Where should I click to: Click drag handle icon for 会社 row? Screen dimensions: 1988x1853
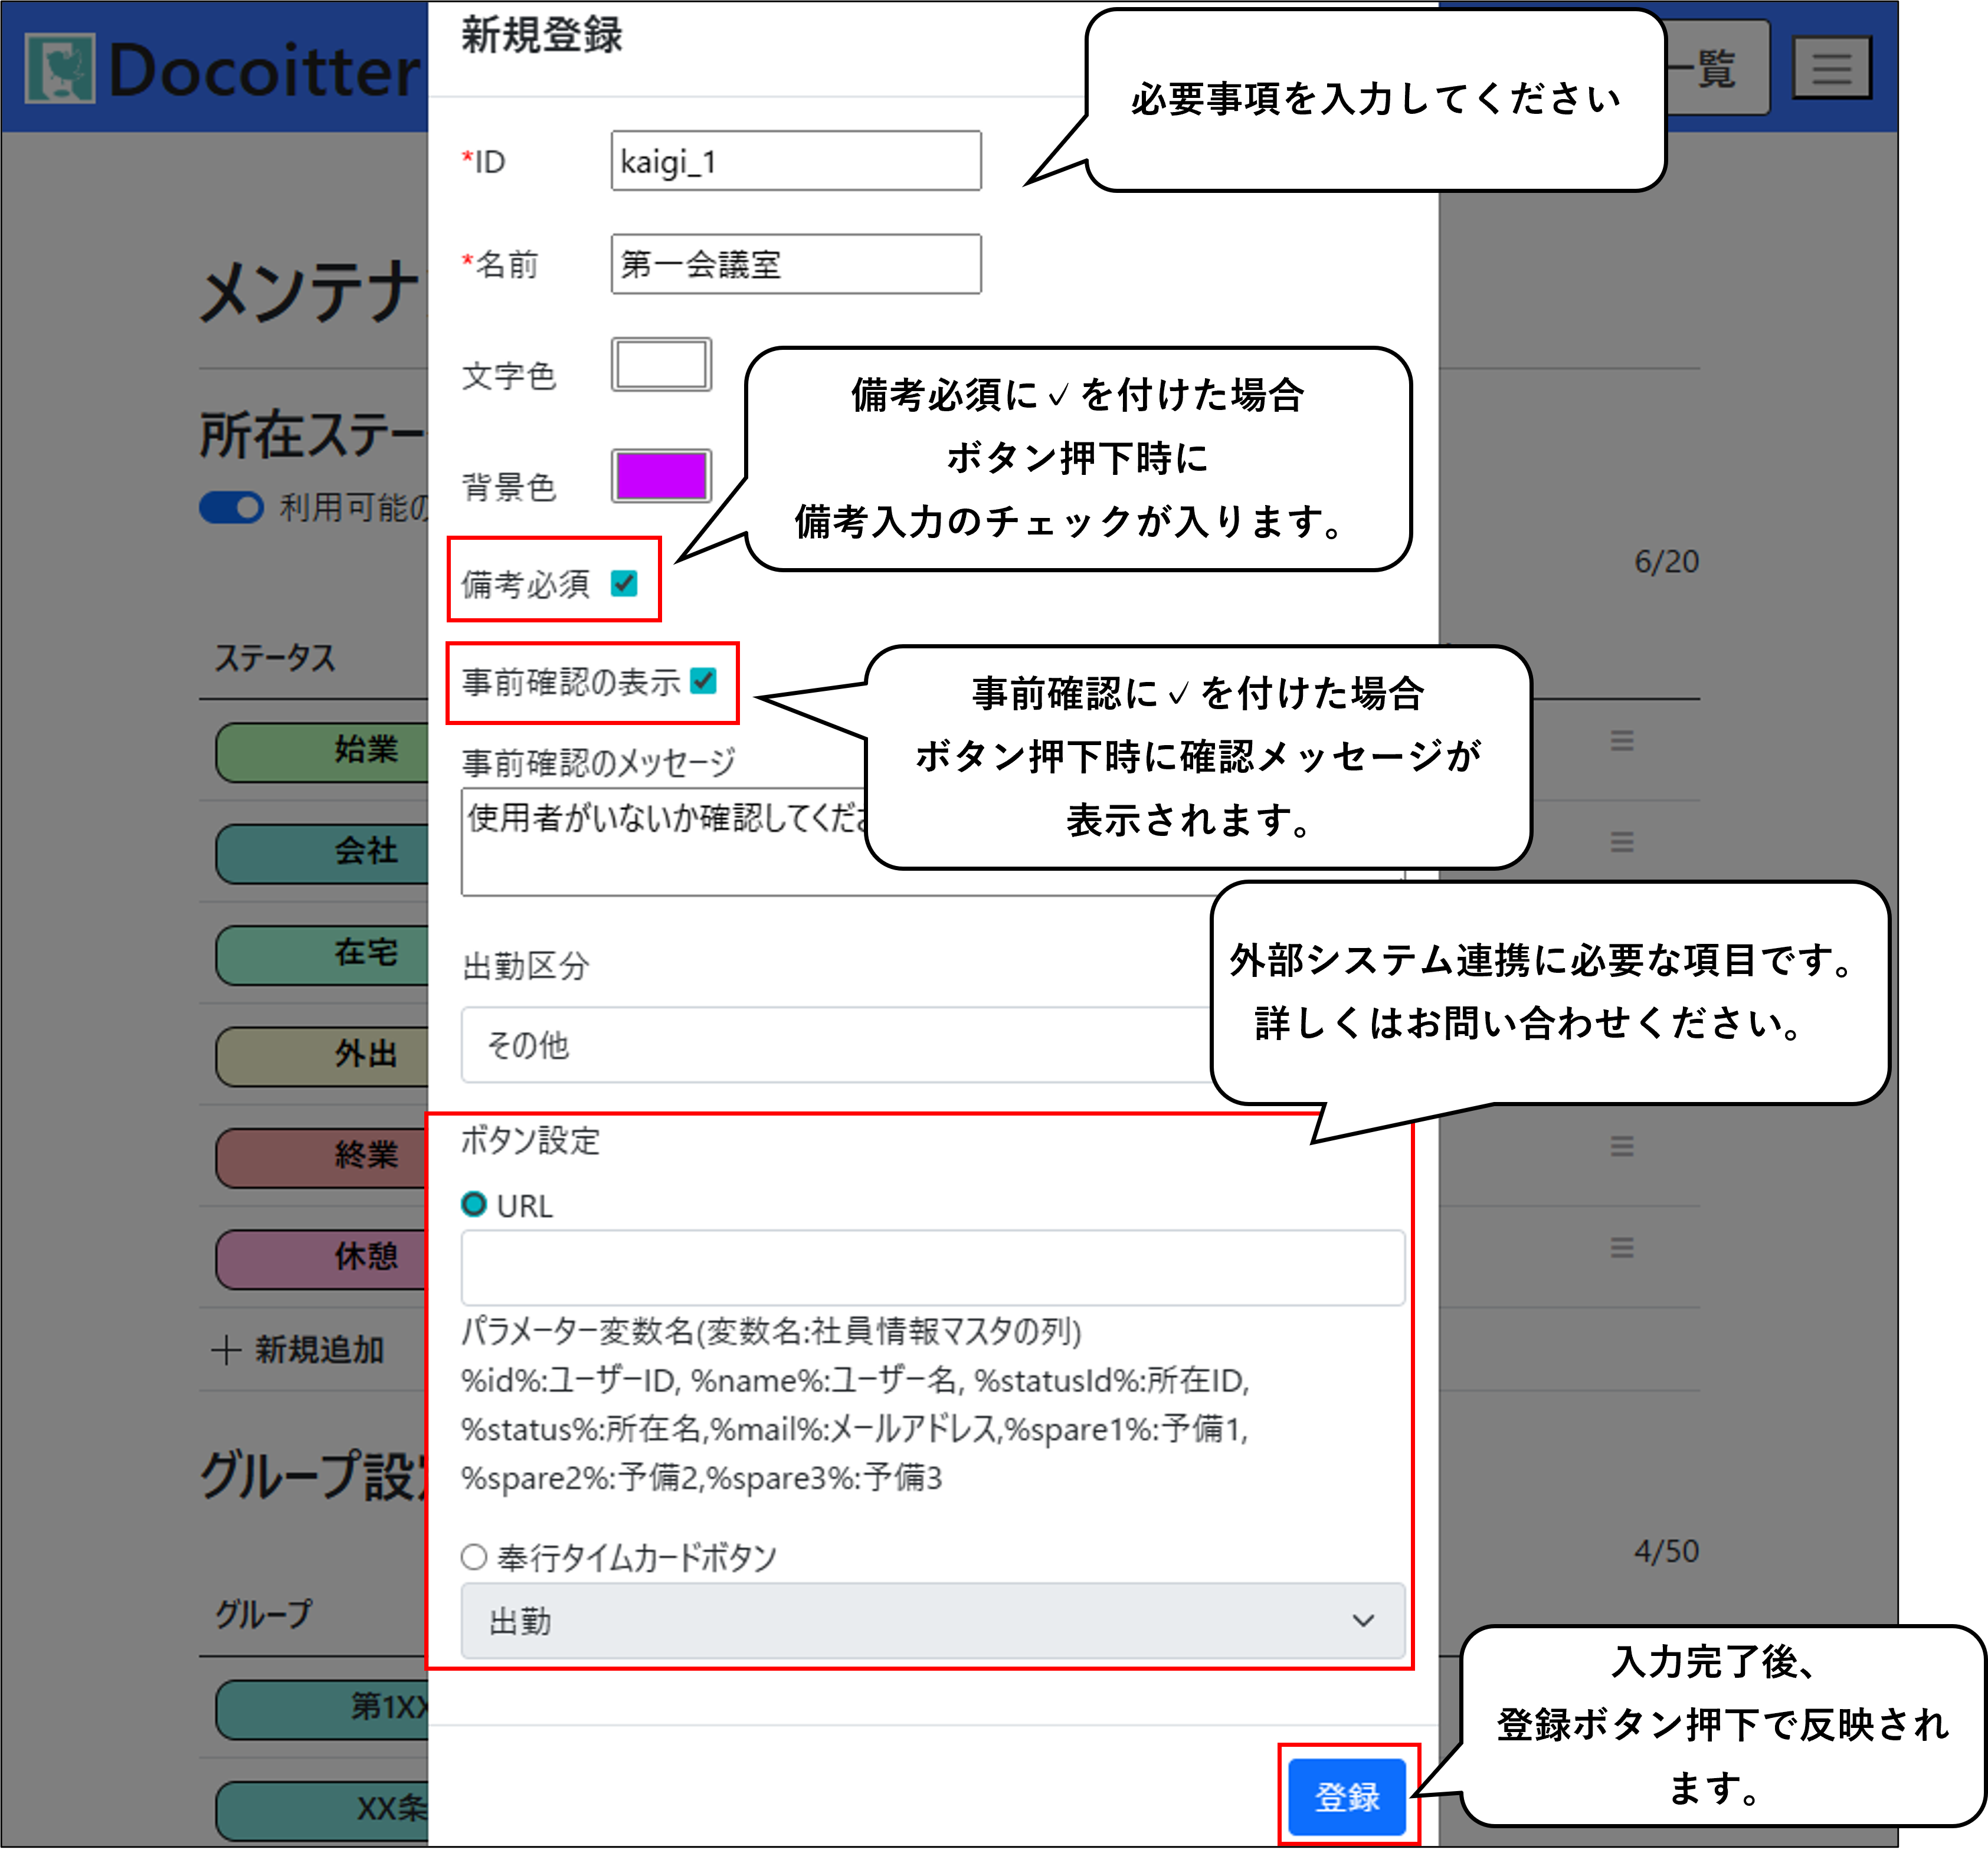pos(1621,842)
